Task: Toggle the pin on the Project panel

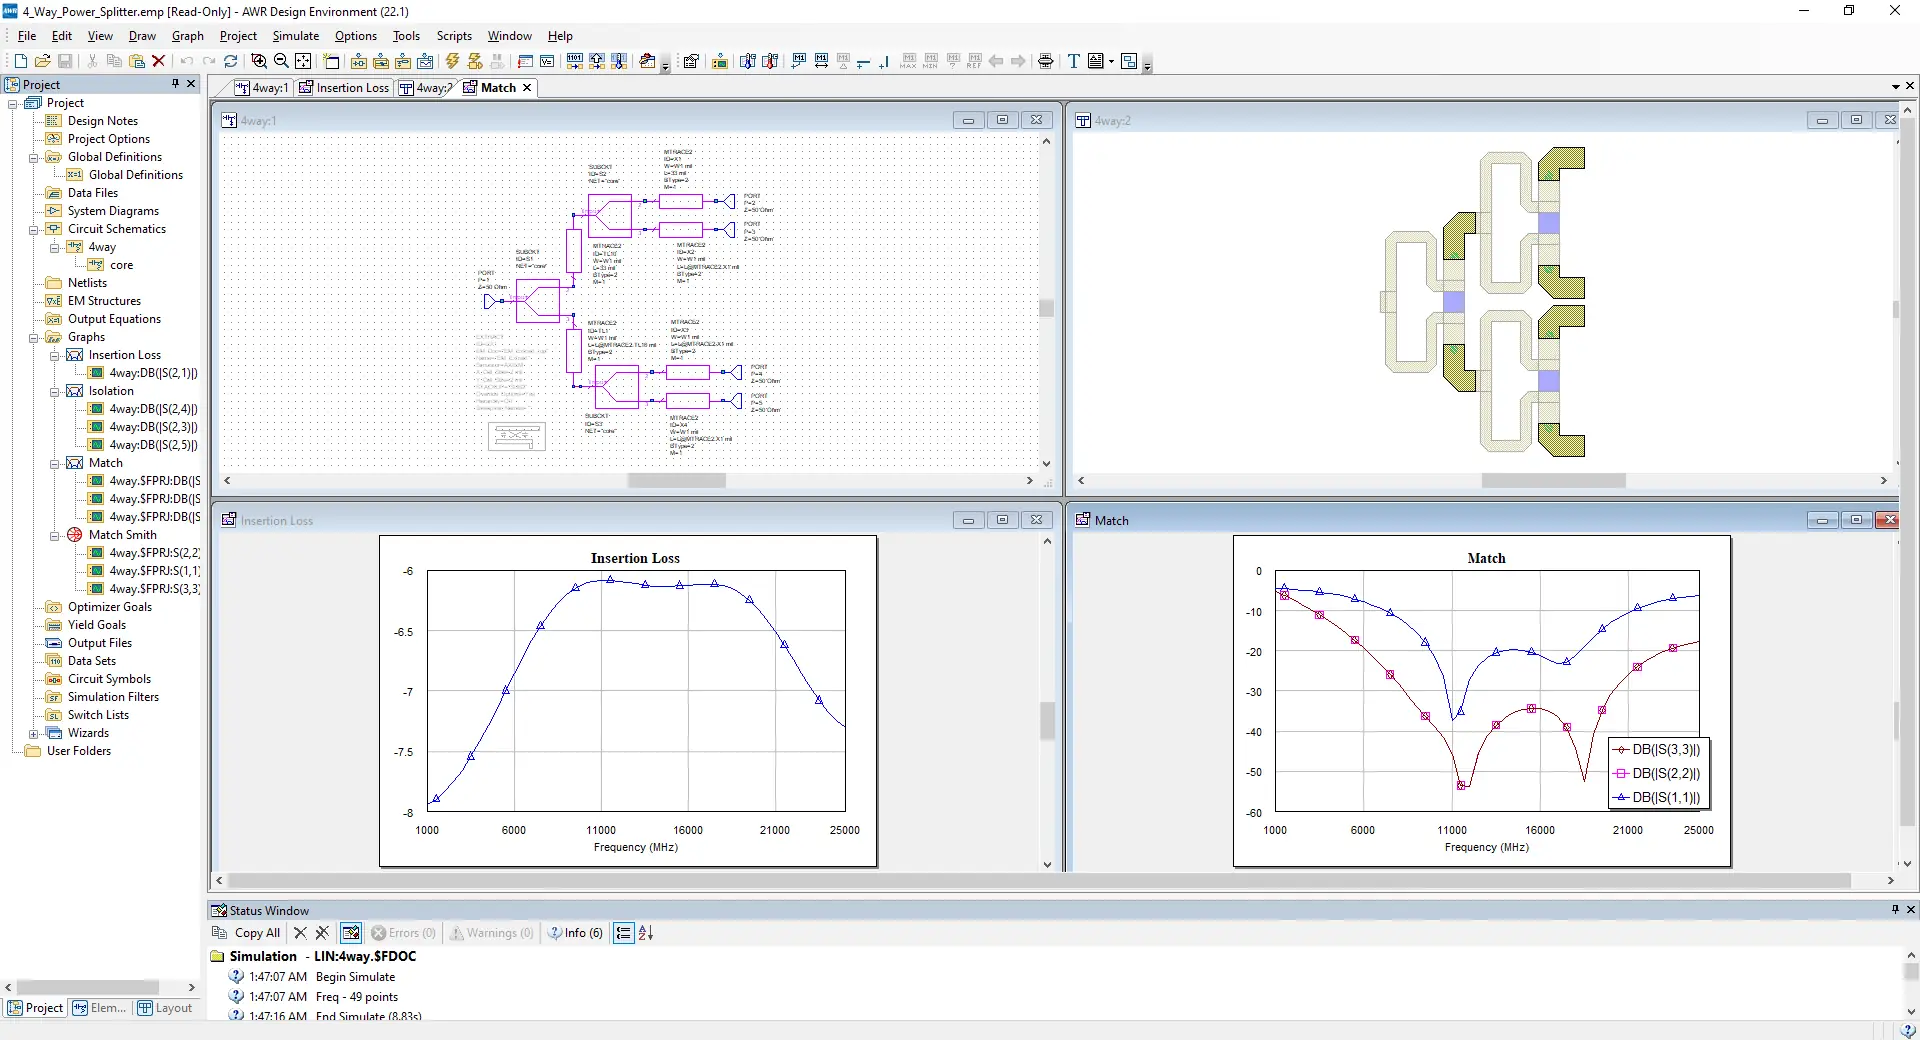Action: tap(175, 84)
